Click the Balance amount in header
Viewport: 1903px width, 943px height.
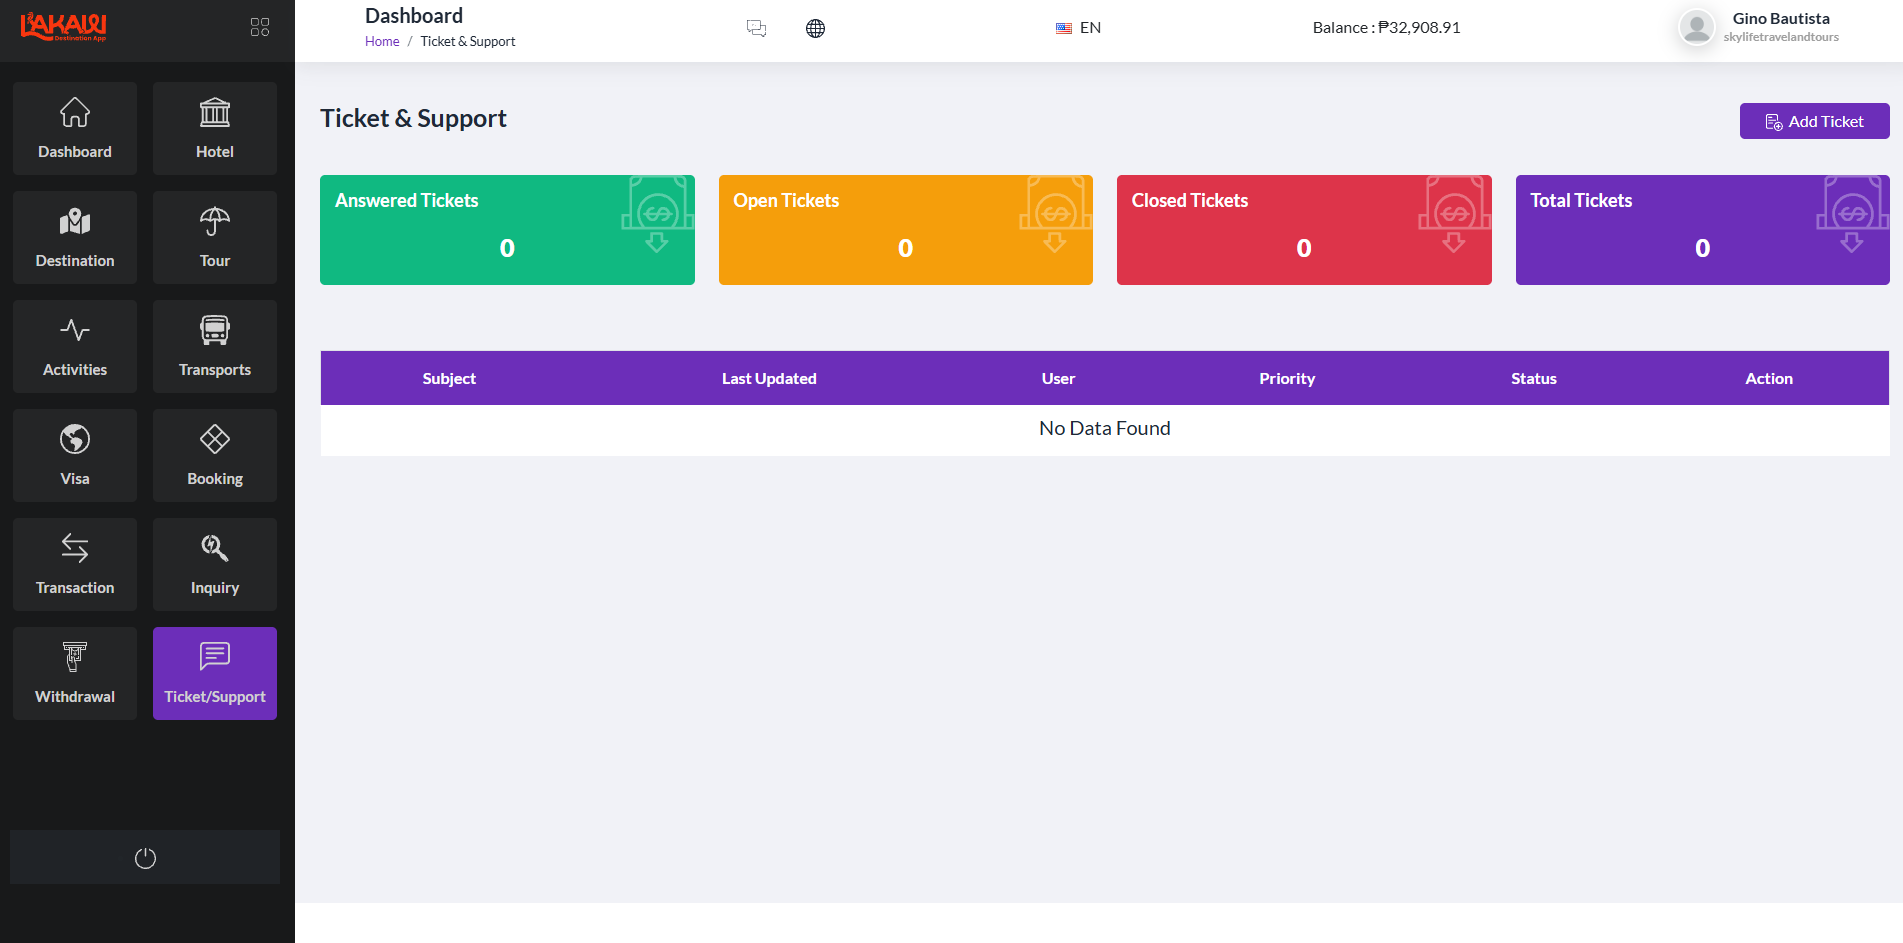click(1387, 28)
